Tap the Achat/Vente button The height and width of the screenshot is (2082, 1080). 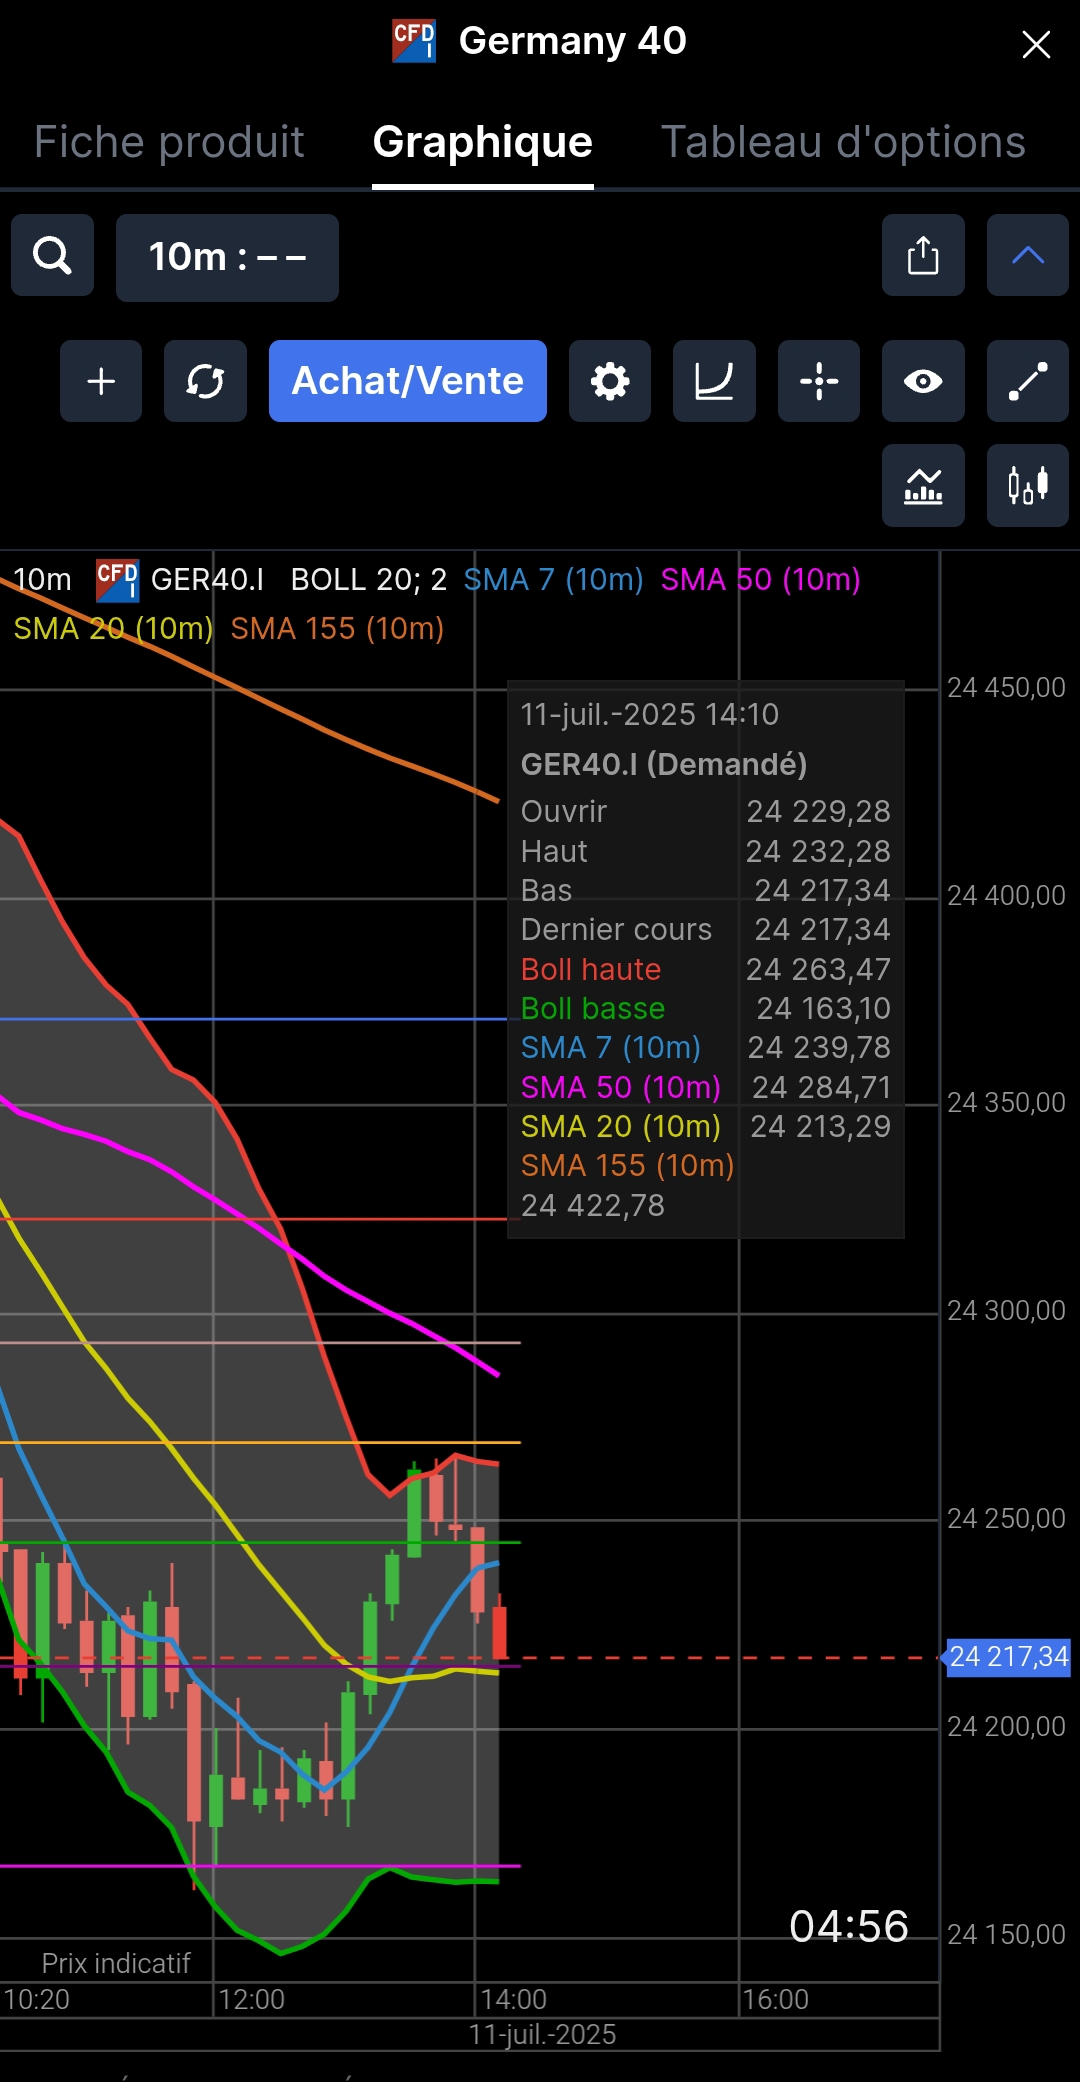408,381
